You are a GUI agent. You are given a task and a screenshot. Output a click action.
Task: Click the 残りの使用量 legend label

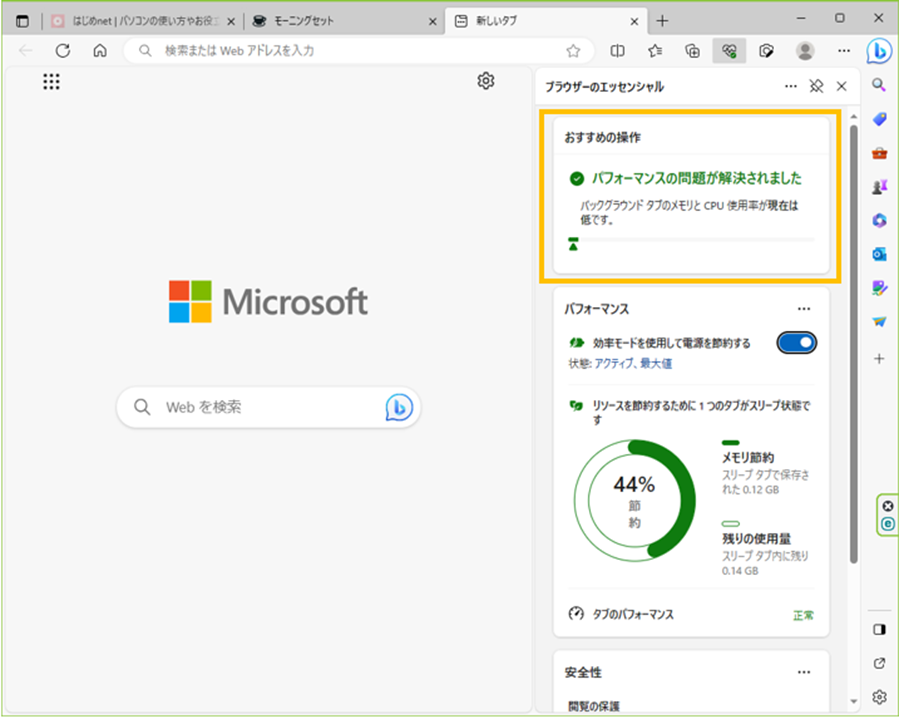[756, 539]
